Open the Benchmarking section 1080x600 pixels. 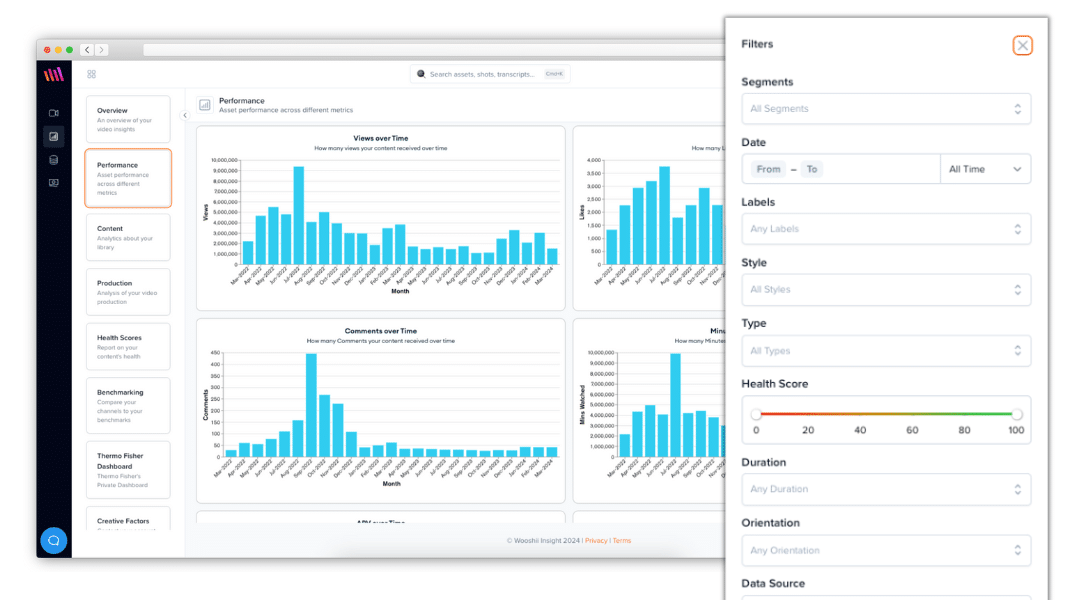coord(128,404)
